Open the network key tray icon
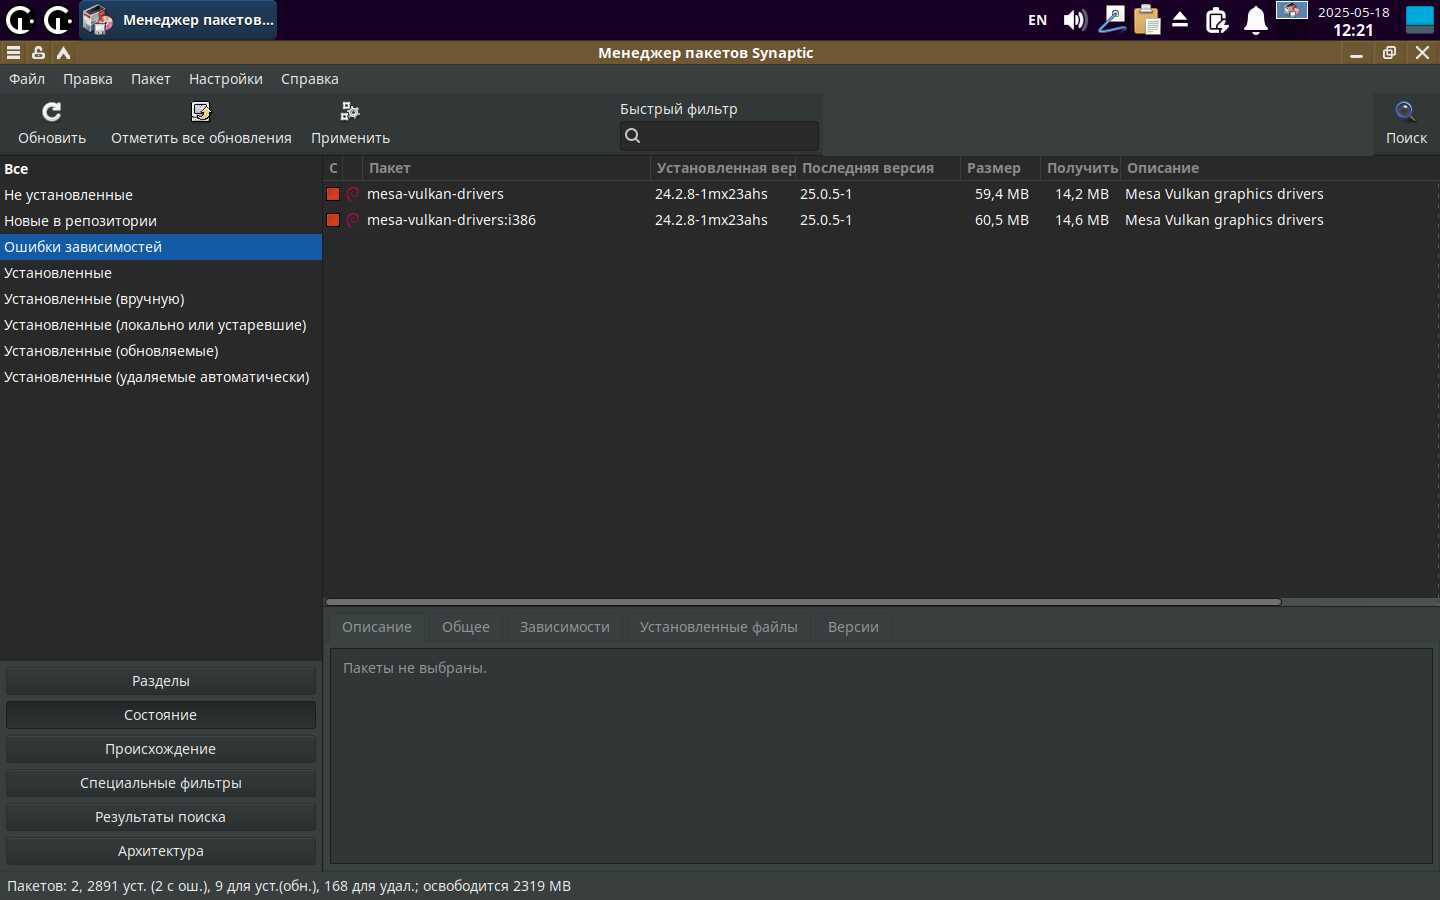The width and height of the screenshot is (1440, 900). (1112, 19)
